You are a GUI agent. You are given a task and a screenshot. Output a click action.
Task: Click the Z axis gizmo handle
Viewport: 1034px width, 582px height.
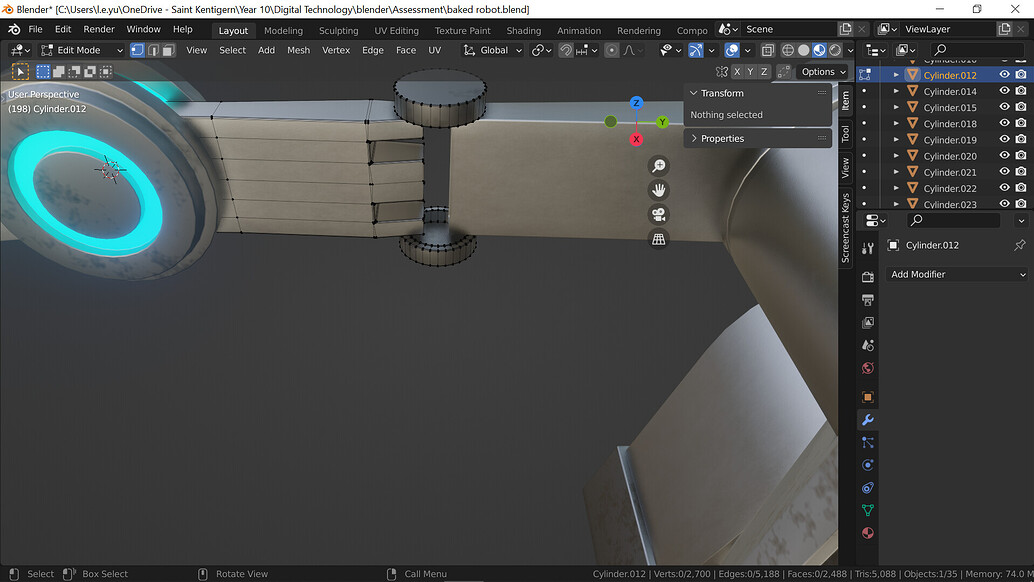[x=636, y=103]
